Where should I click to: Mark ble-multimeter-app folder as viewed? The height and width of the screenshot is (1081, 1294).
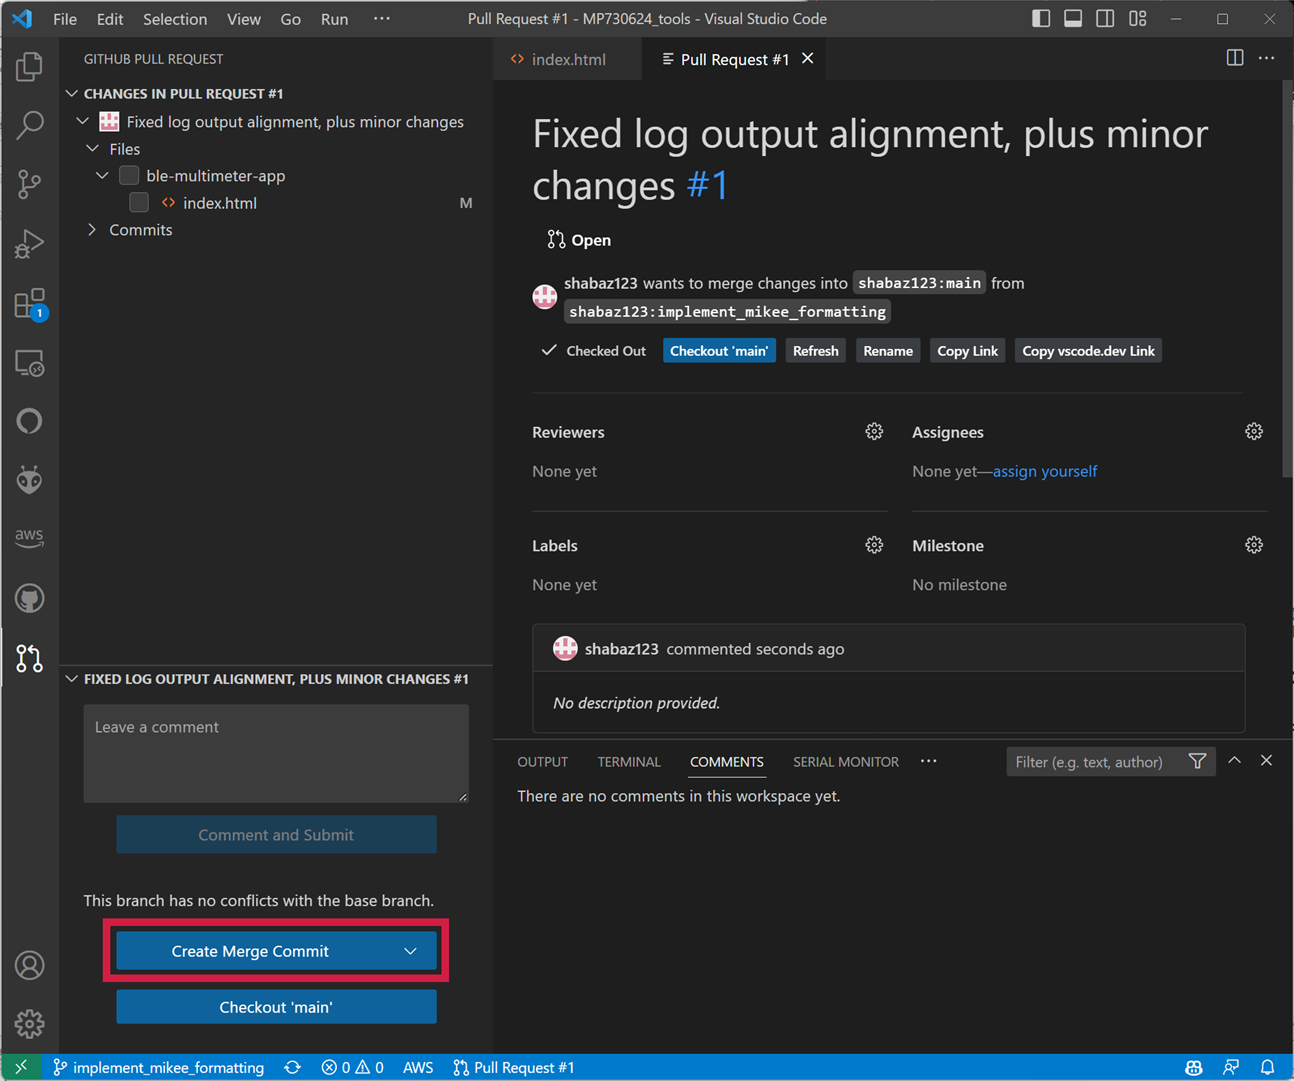pyautogui.click(x=129, y=176)
